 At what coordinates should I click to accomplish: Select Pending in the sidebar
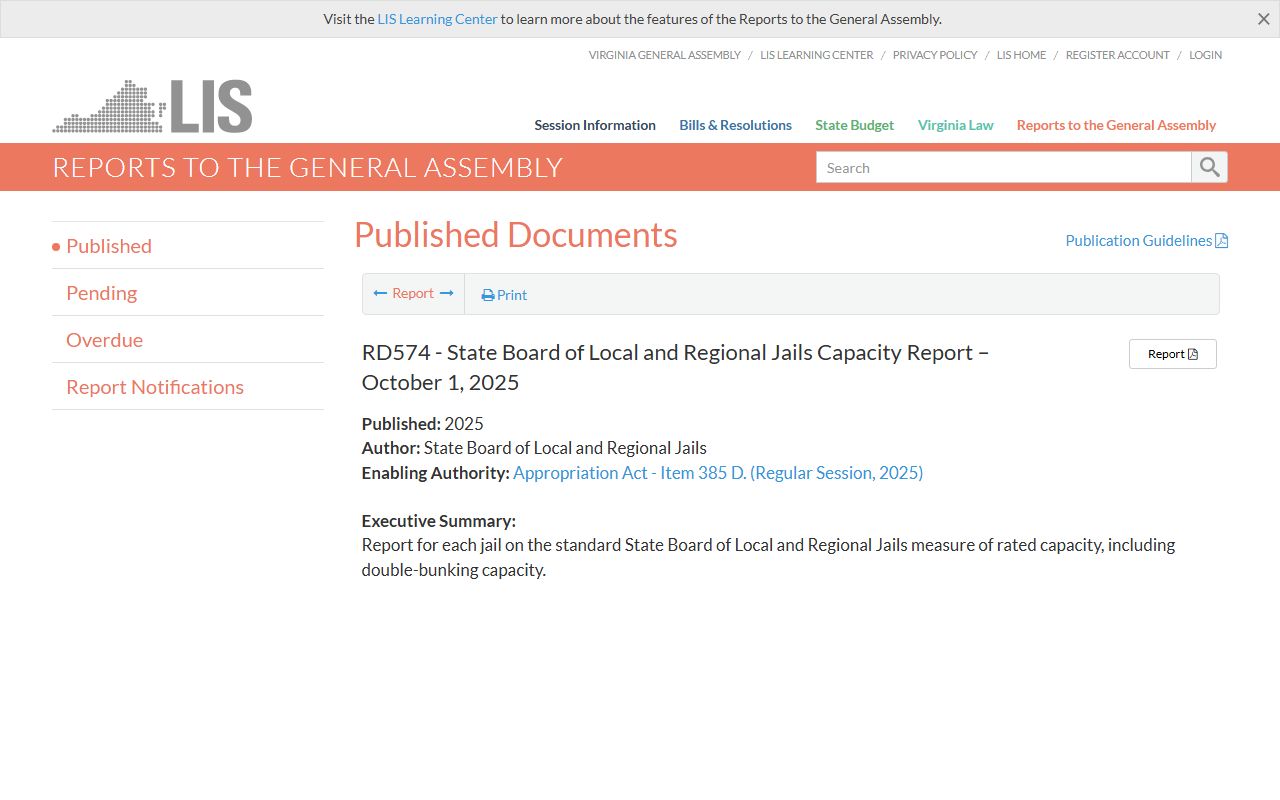101,293
